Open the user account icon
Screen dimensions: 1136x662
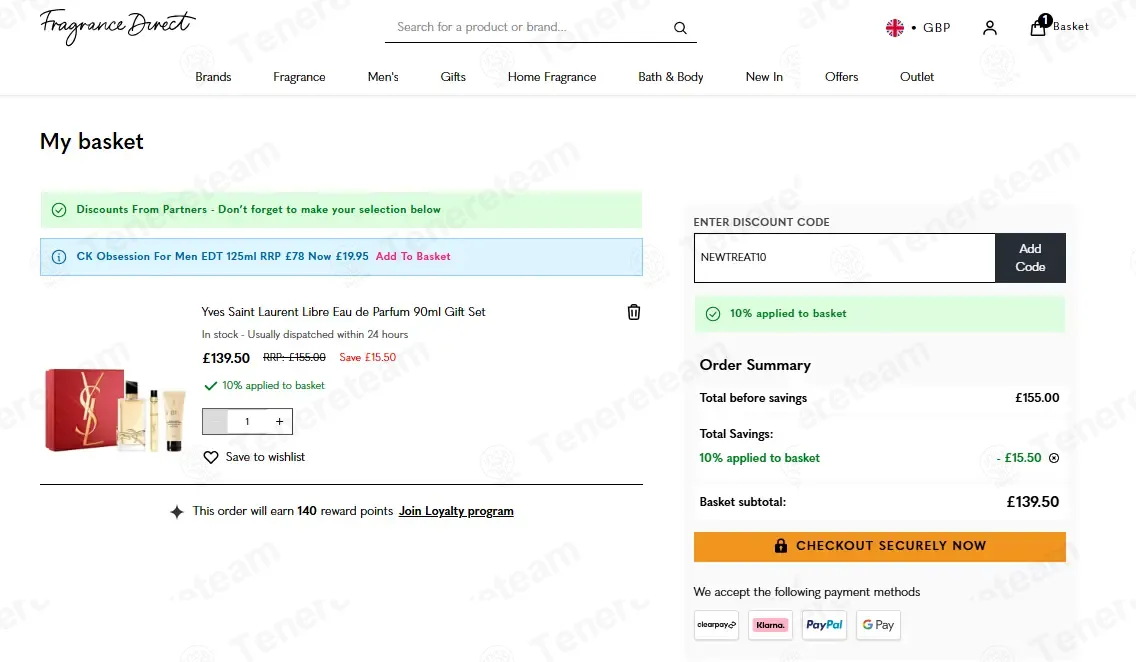coord(990,28)
